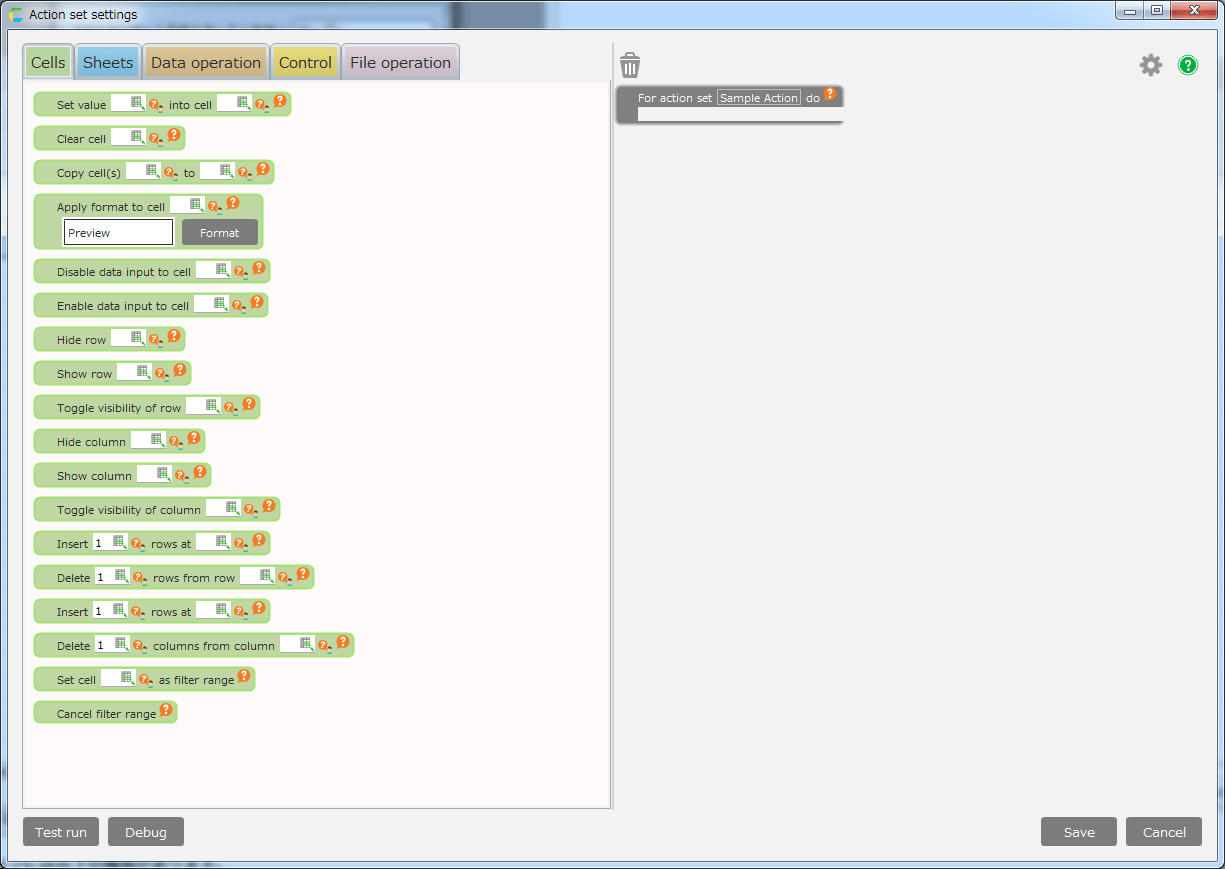
Task: Click the Sample Action name field
Action: [x=759, y=98]
